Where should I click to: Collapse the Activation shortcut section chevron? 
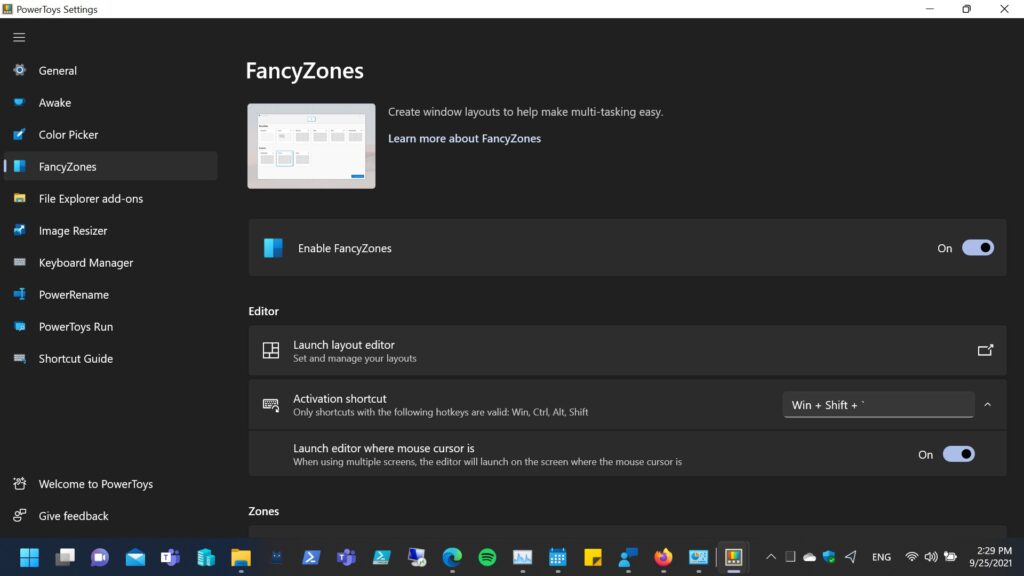(x=987, y=405)
